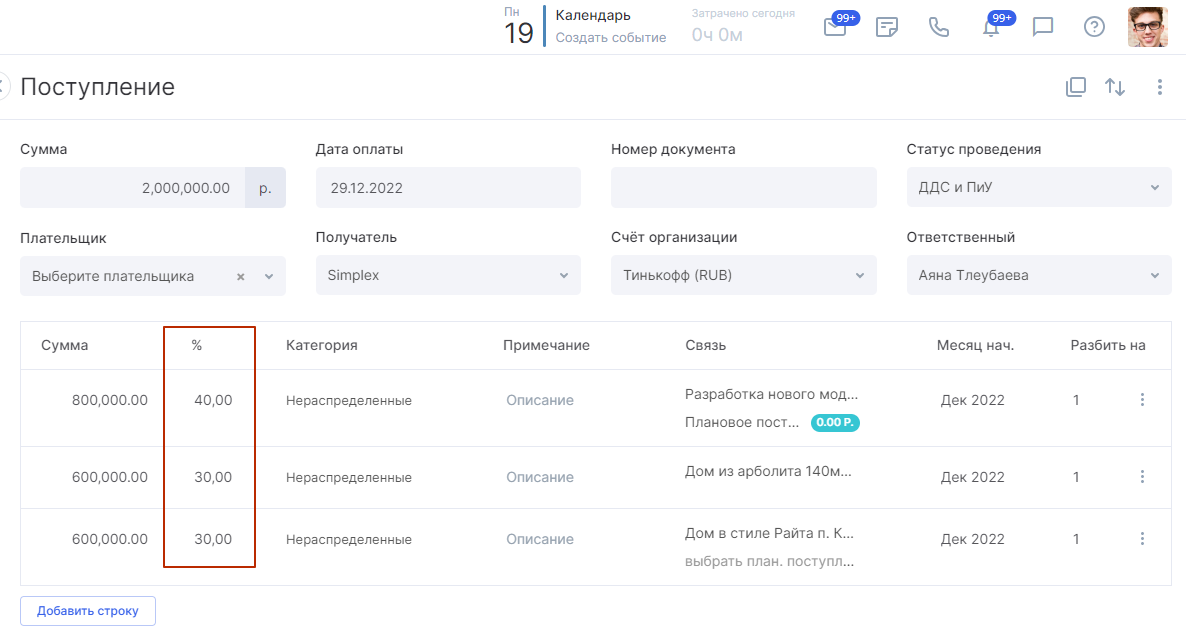Click the copy/duplicate record icon
Viewport: 1186px width, 642px height.
[x=1076, y=87]
